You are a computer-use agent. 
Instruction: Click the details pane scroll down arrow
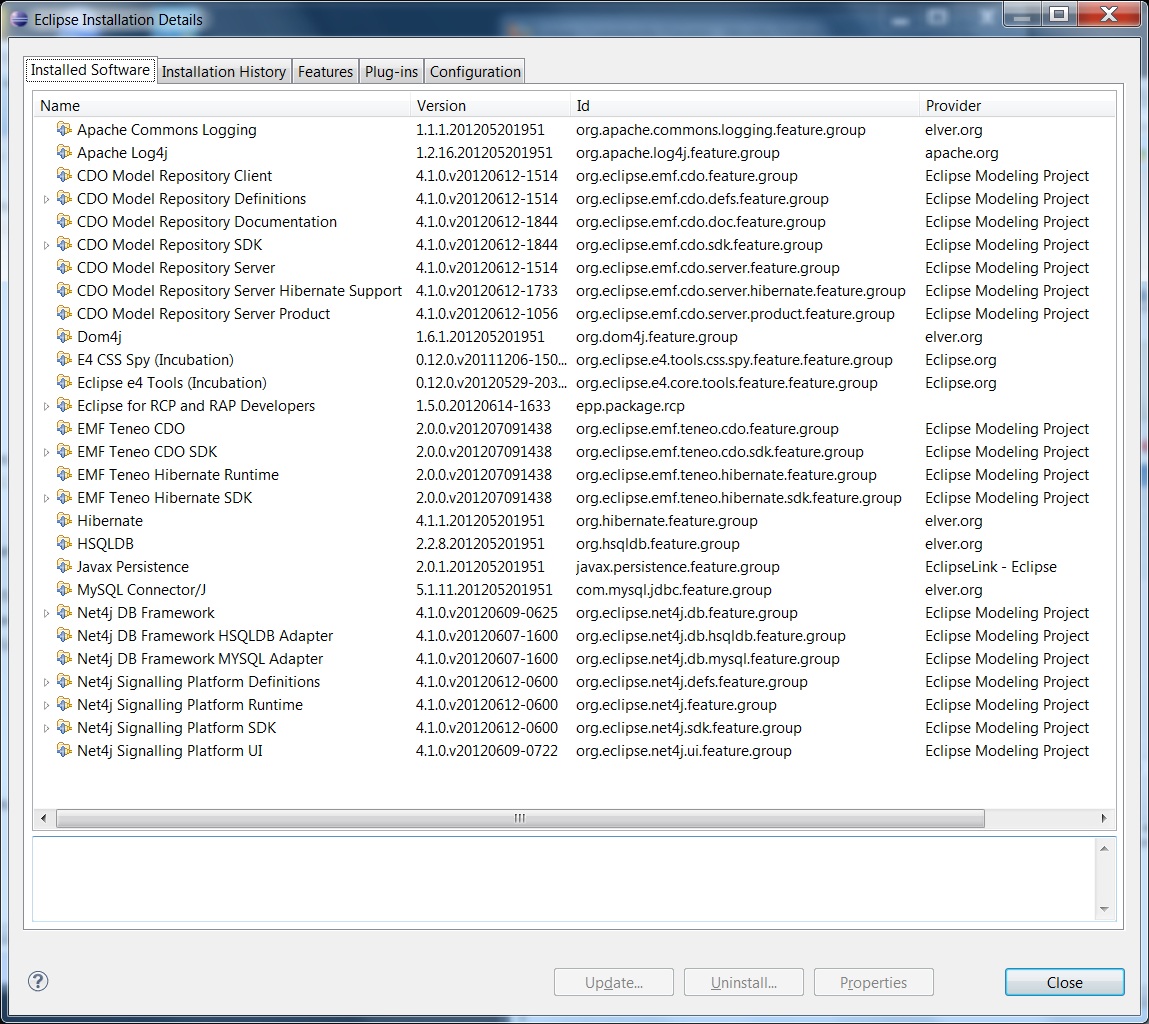[x=1104, y=910]
